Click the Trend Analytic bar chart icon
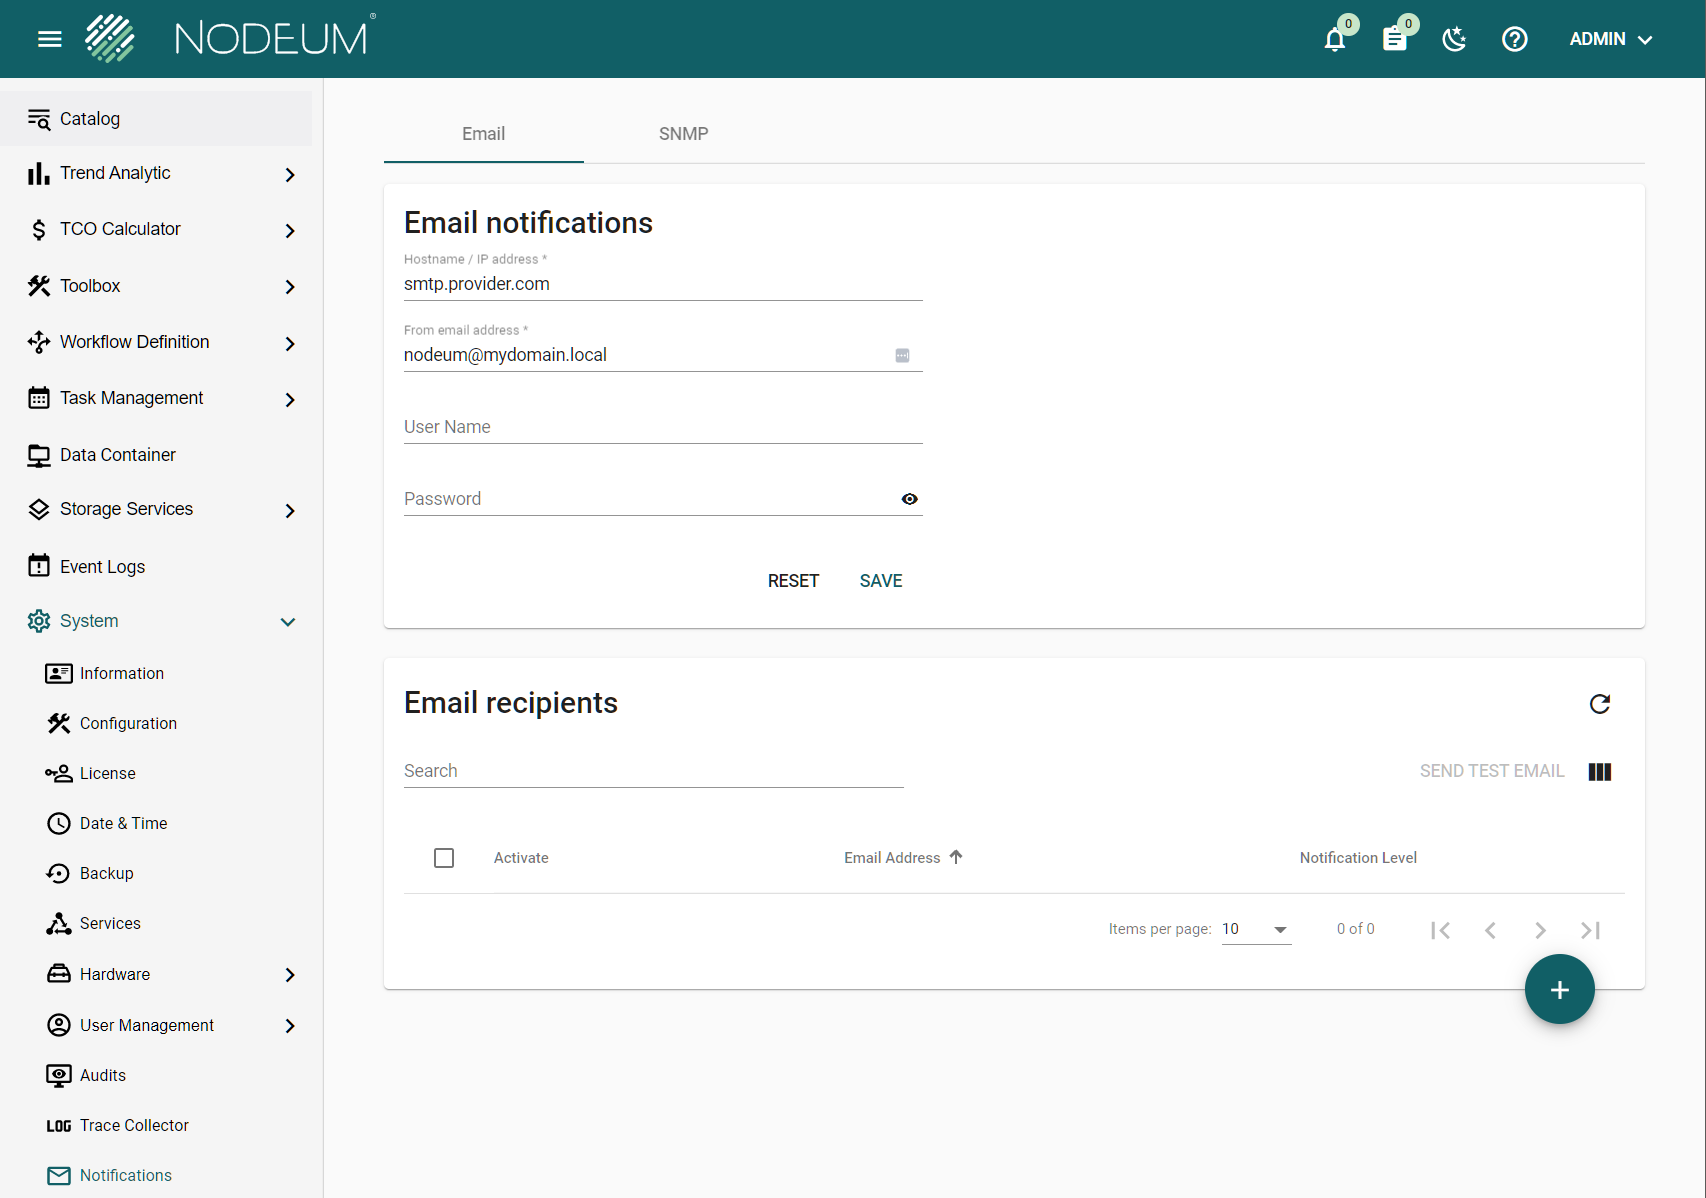The height and width of the screenshot is (1198, 1706). point(39,174)
